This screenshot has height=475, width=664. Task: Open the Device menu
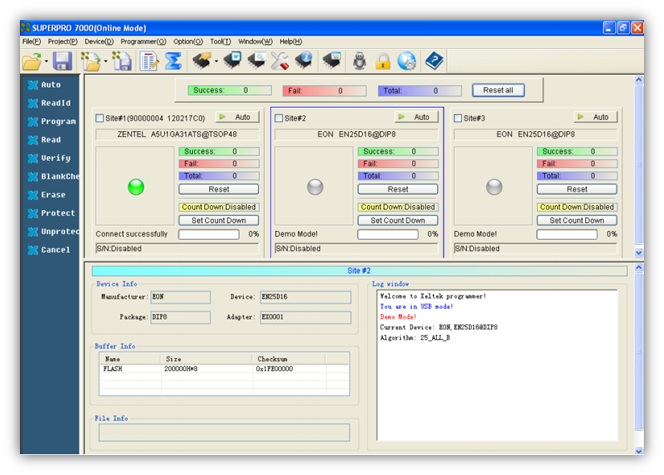tap(97, 41)
